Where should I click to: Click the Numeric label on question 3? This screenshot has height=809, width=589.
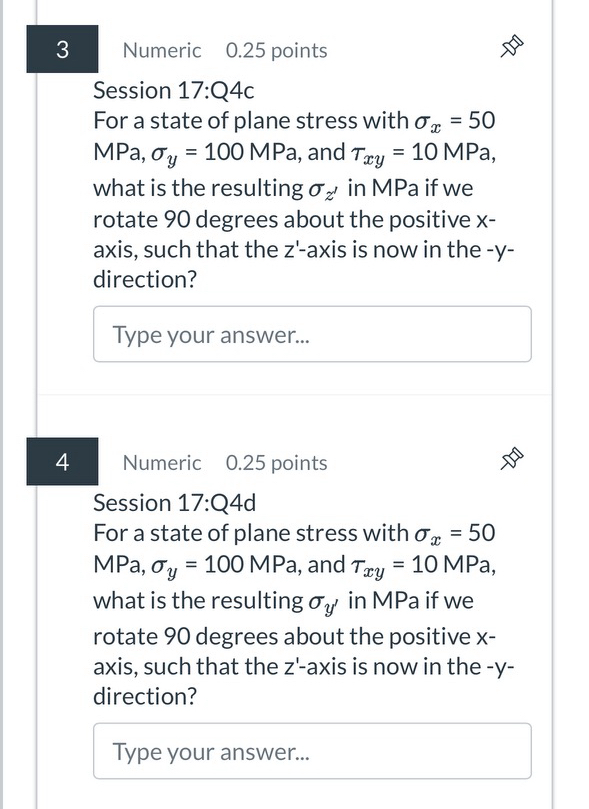pyautogui.click(x=161, y=51)
